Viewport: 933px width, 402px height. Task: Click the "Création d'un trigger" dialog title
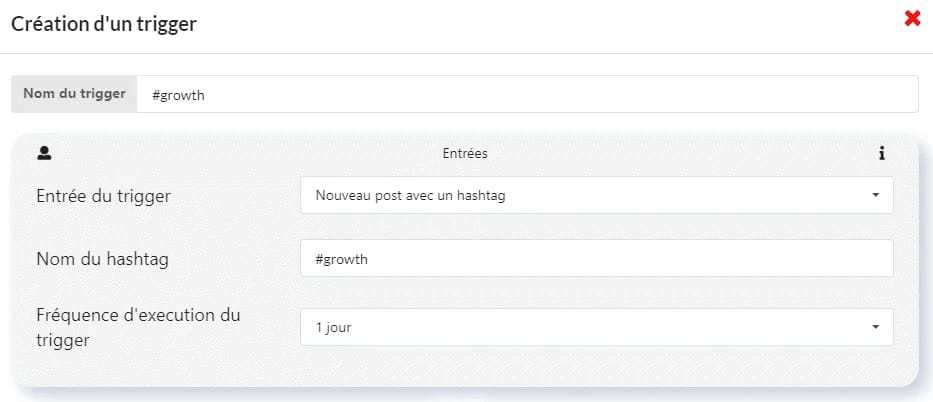click(104, 24)
